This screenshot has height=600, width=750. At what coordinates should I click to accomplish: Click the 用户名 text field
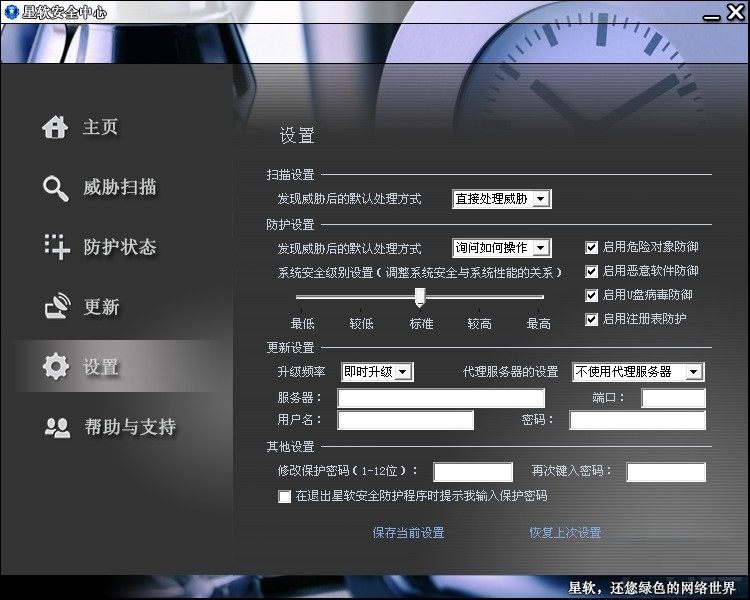pos(406,420)
